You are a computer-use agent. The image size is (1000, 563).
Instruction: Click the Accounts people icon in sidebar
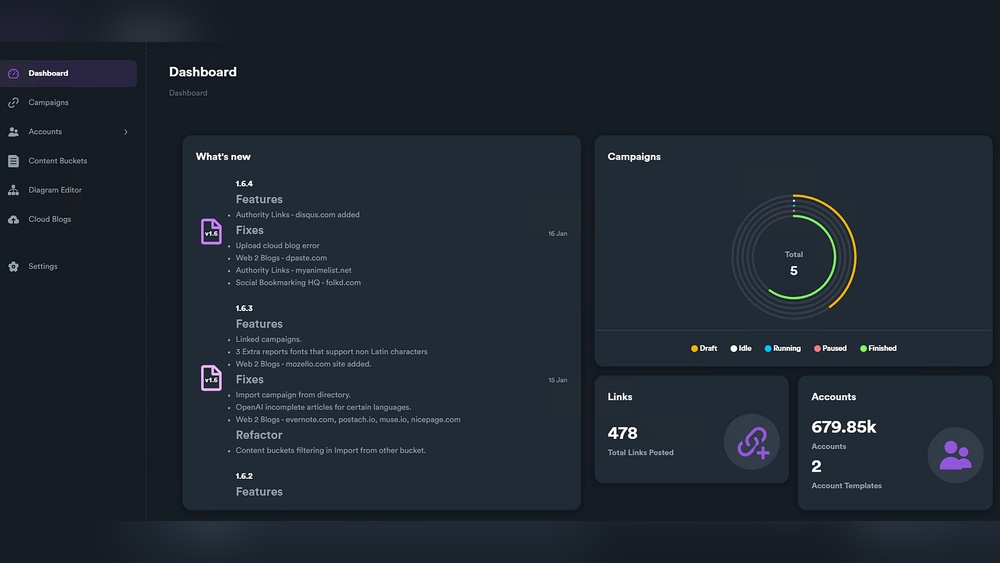coord(13,132)
